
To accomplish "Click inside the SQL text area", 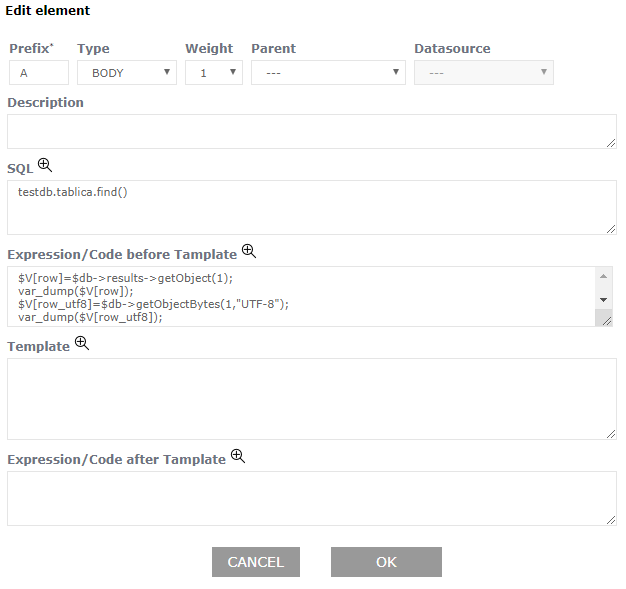I will pyautogui.click(x=310, y=207).
